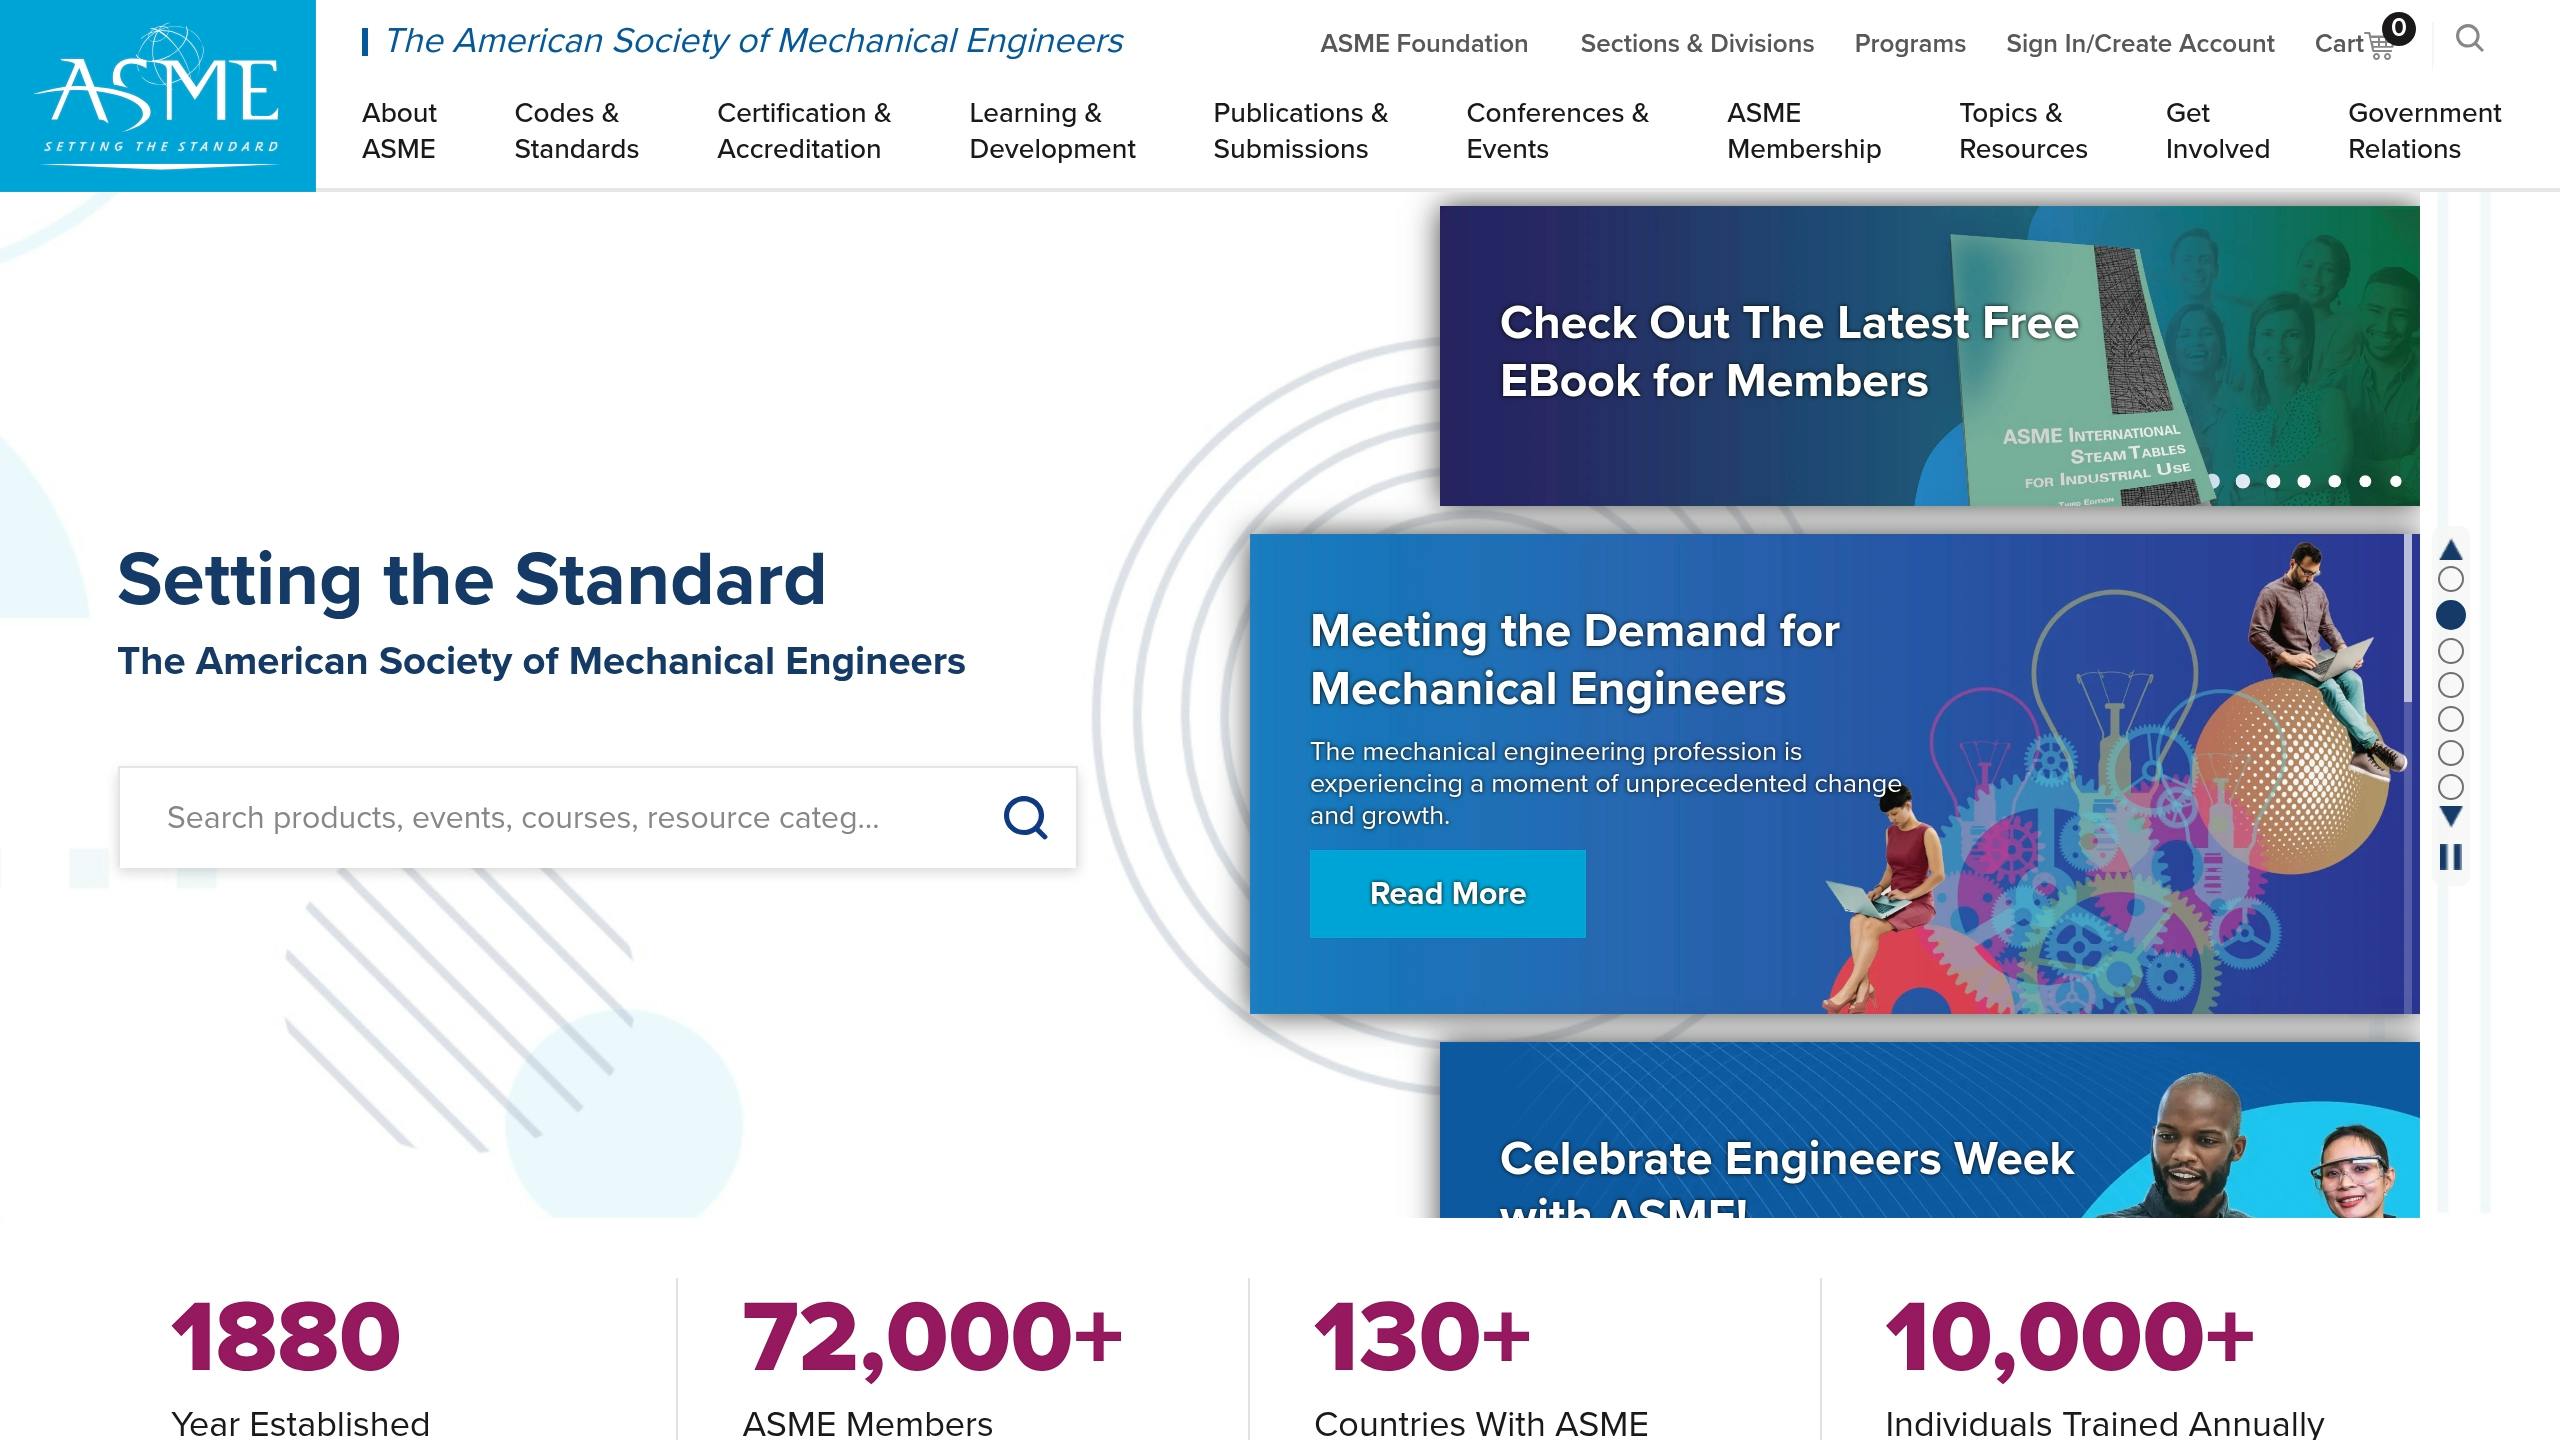Click the Individuals Trained Annually label
2560x1440 pixels.
[x=2104, y=1424]
